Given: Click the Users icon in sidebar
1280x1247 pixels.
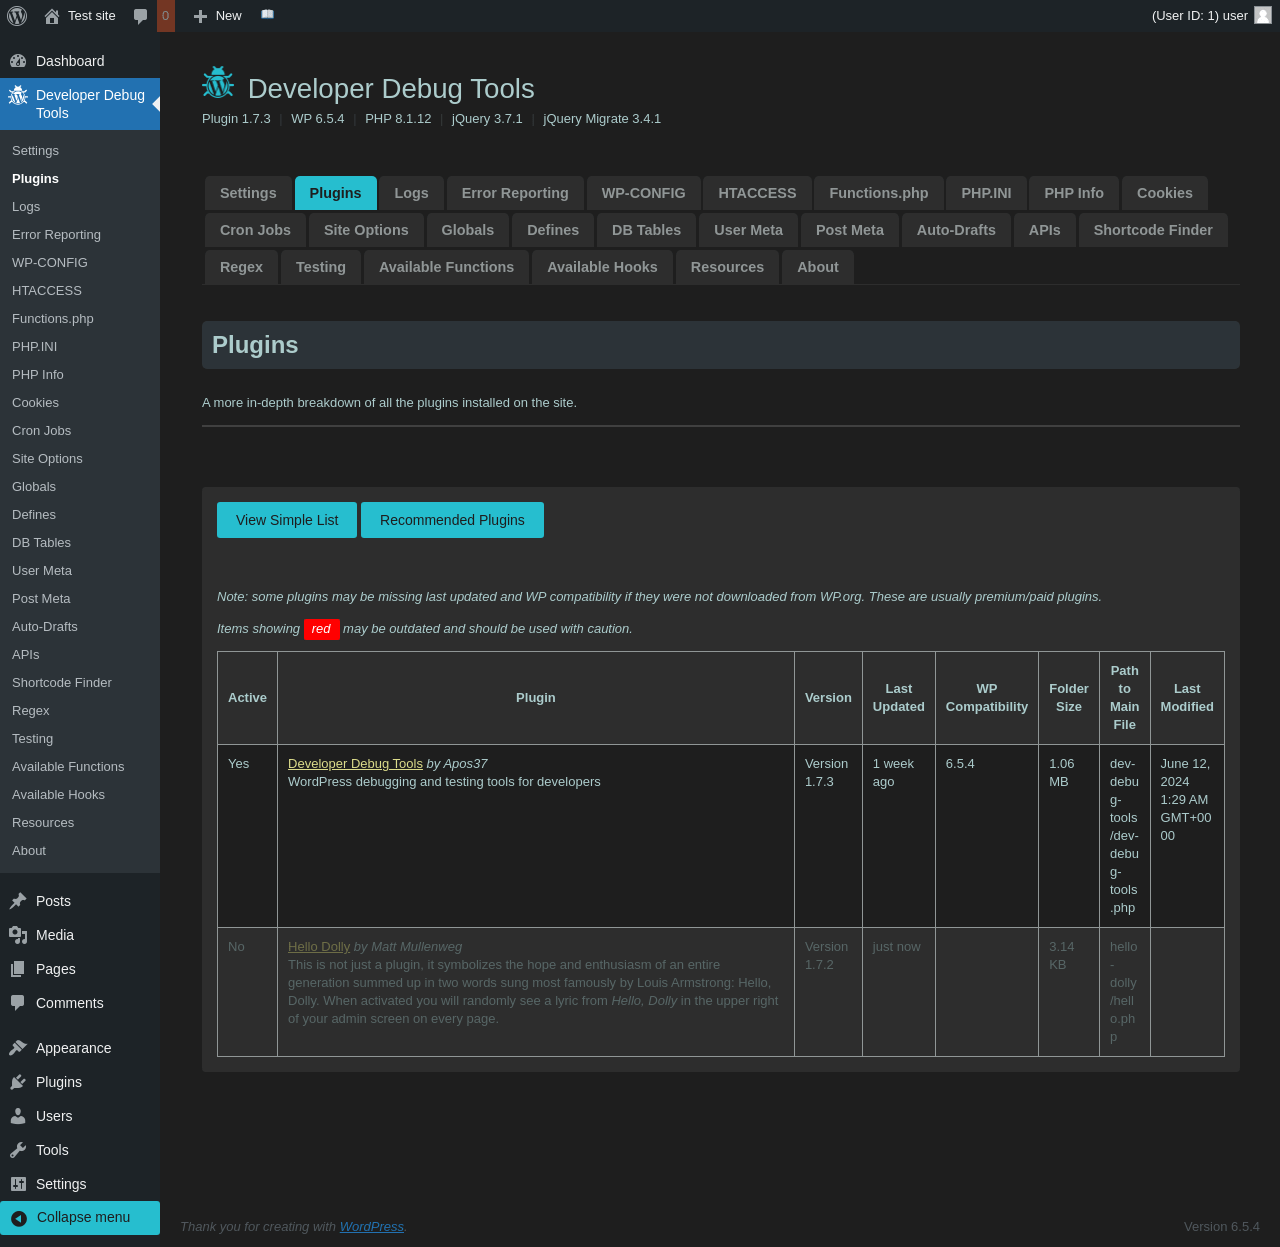Looking at the screenshot, I should [18, 1116].
